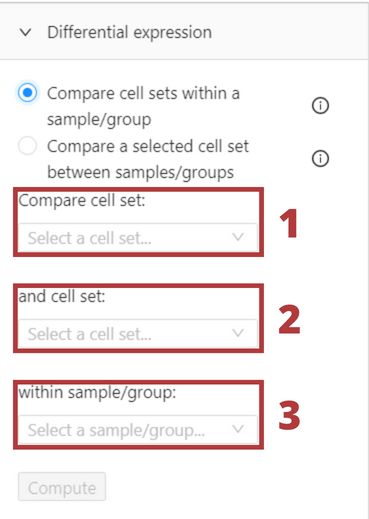Click the arrow in 'and cell set' dropdown
Screen dimensions: 369x519
pyautogui.click(x=238, y=333)
